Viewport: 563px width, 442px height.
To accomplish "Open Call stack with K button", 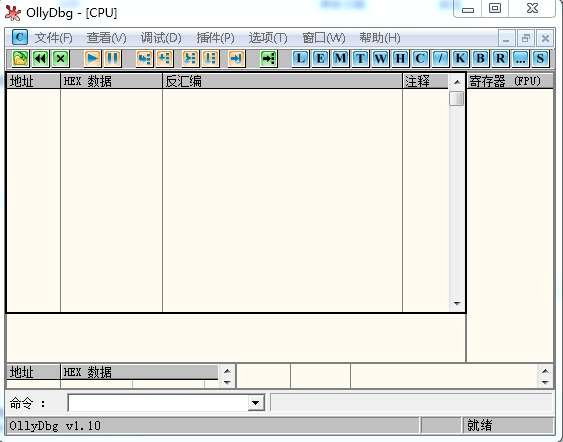I will 460,59.
